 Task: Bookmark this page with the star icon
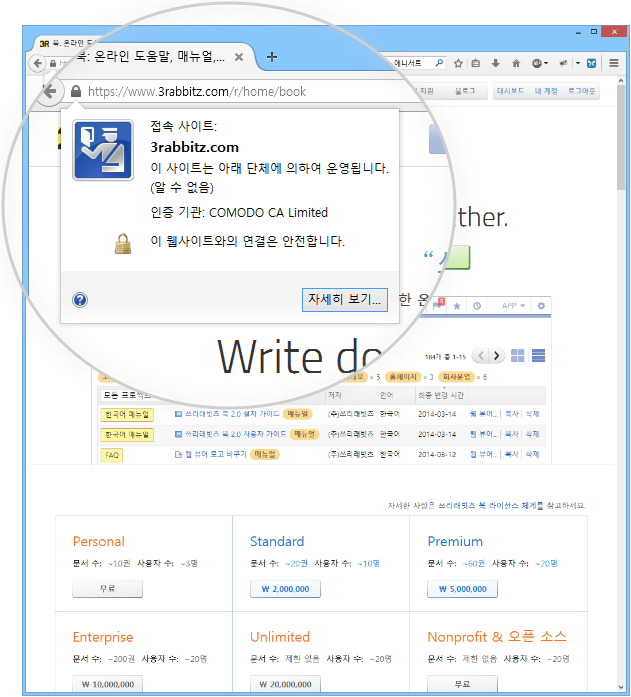[458, 63]
